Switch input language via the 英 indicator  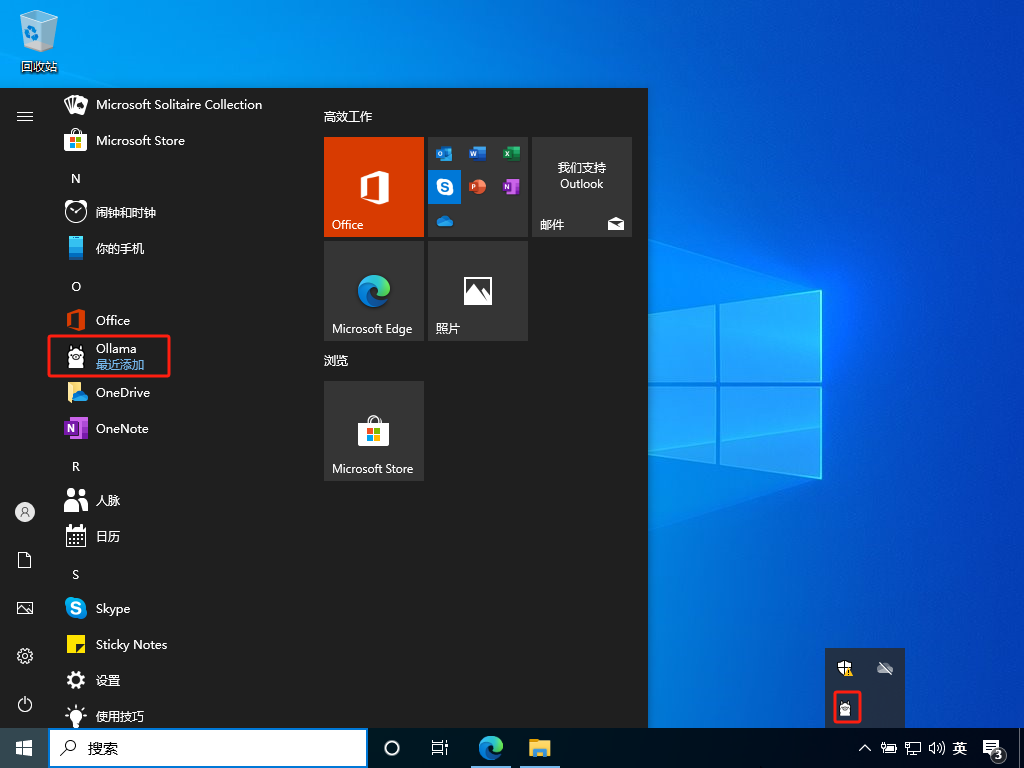pos(960,748)
